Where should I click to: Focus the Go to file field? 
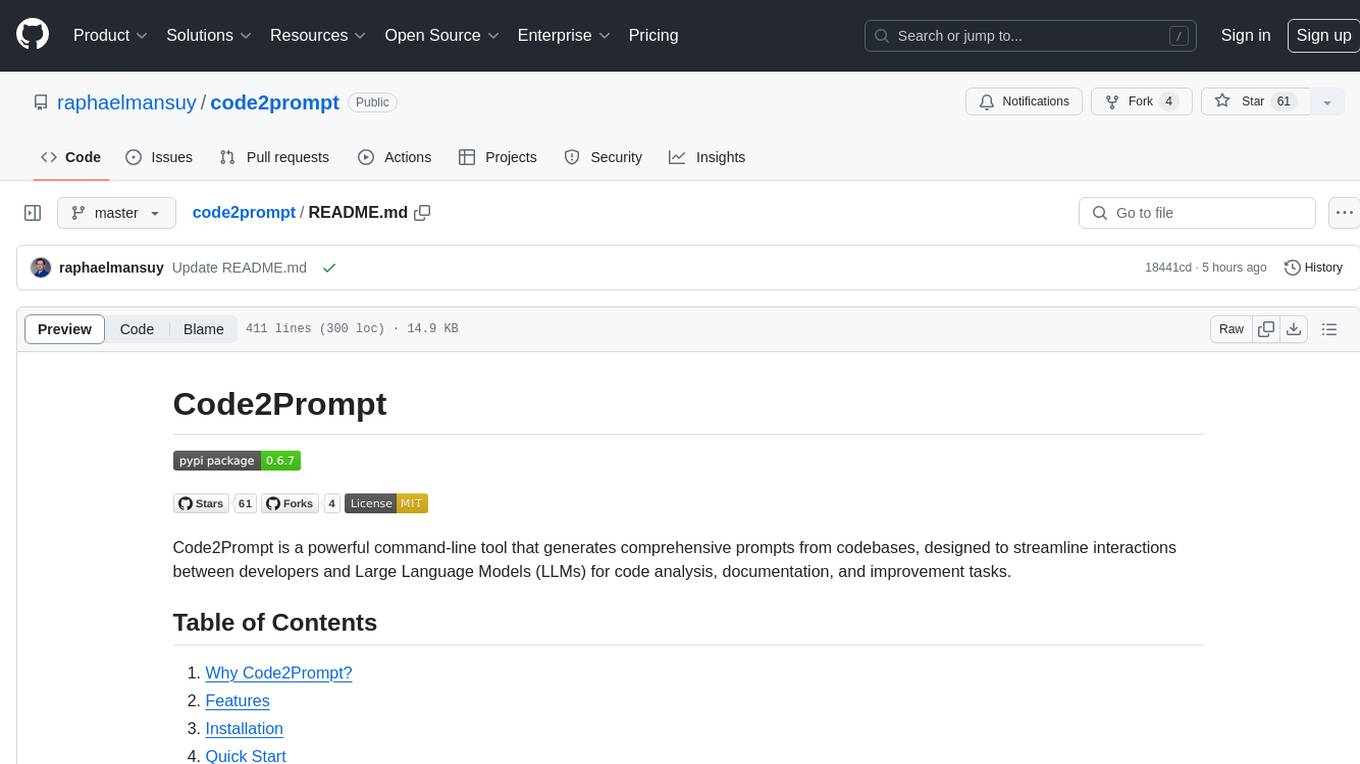point(1197,213)
